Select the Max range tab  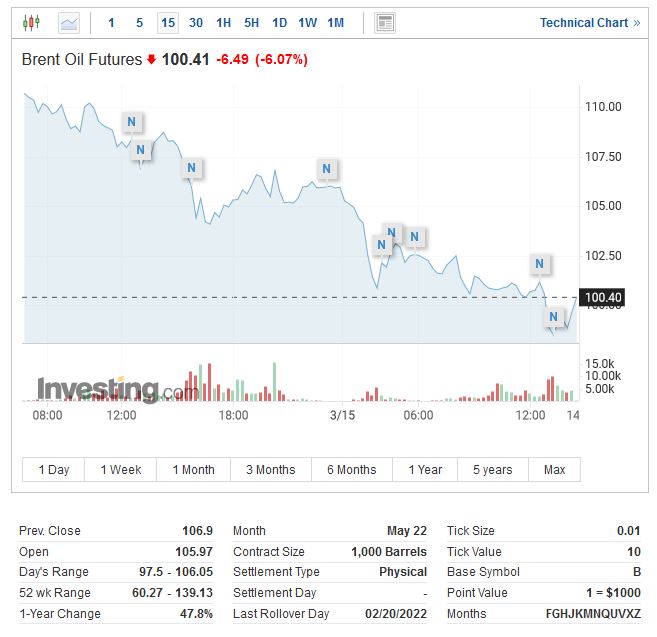(x=554, y=470)
